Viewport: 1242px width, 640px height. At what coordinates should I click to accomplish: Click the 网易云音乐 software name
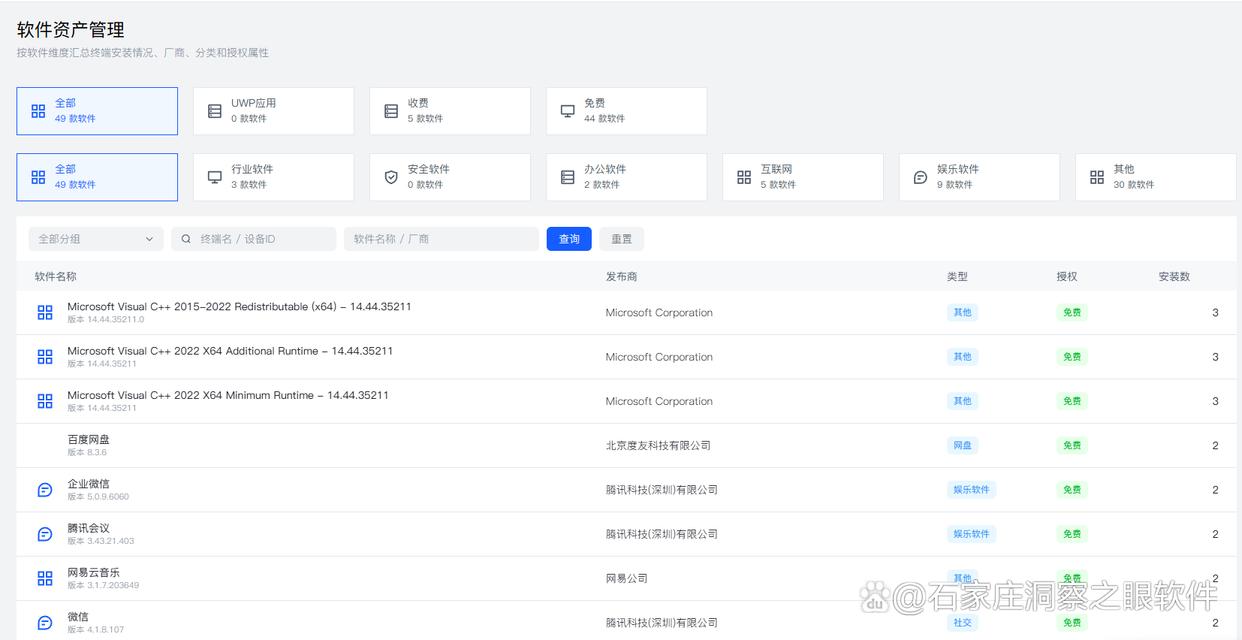point(94,572)
